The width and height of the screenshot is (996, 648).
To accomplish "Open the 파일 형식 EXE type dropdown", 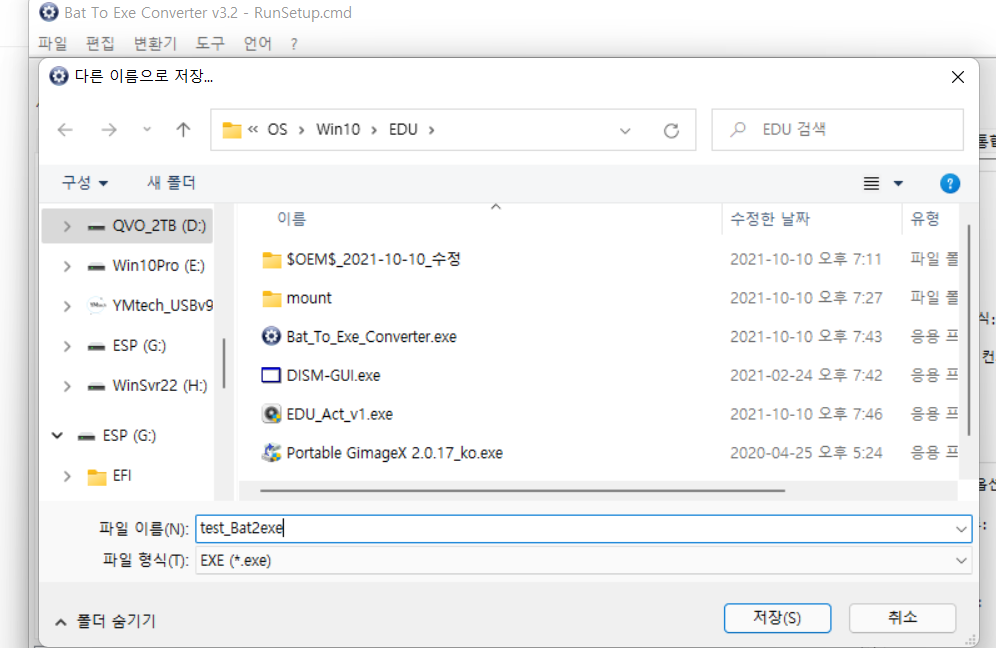I will click(961, 560).
